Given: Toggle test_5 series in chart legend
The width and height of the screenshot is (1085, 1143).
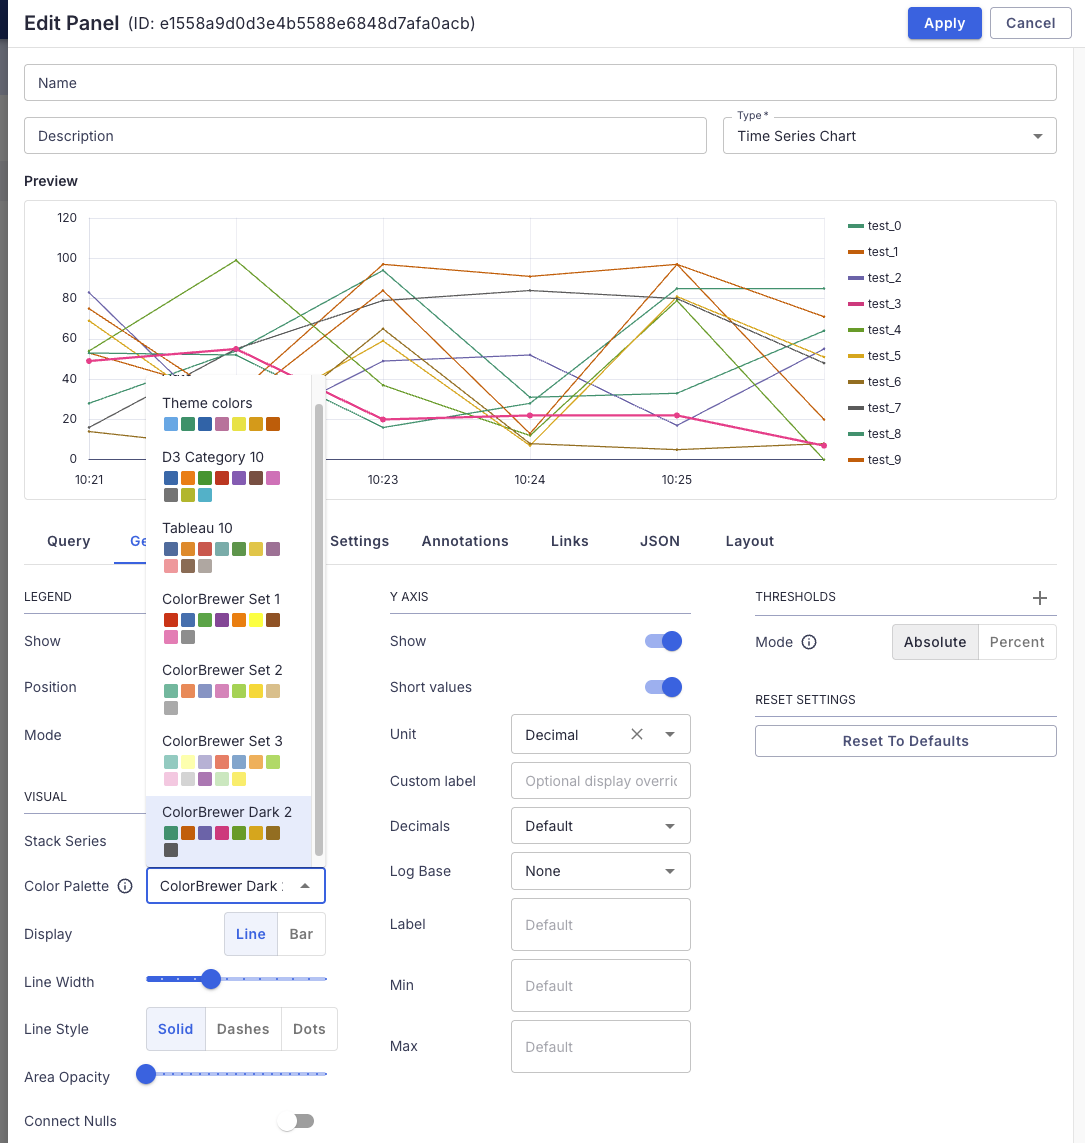Looking at the screenshot, I should tap(875, 356).
